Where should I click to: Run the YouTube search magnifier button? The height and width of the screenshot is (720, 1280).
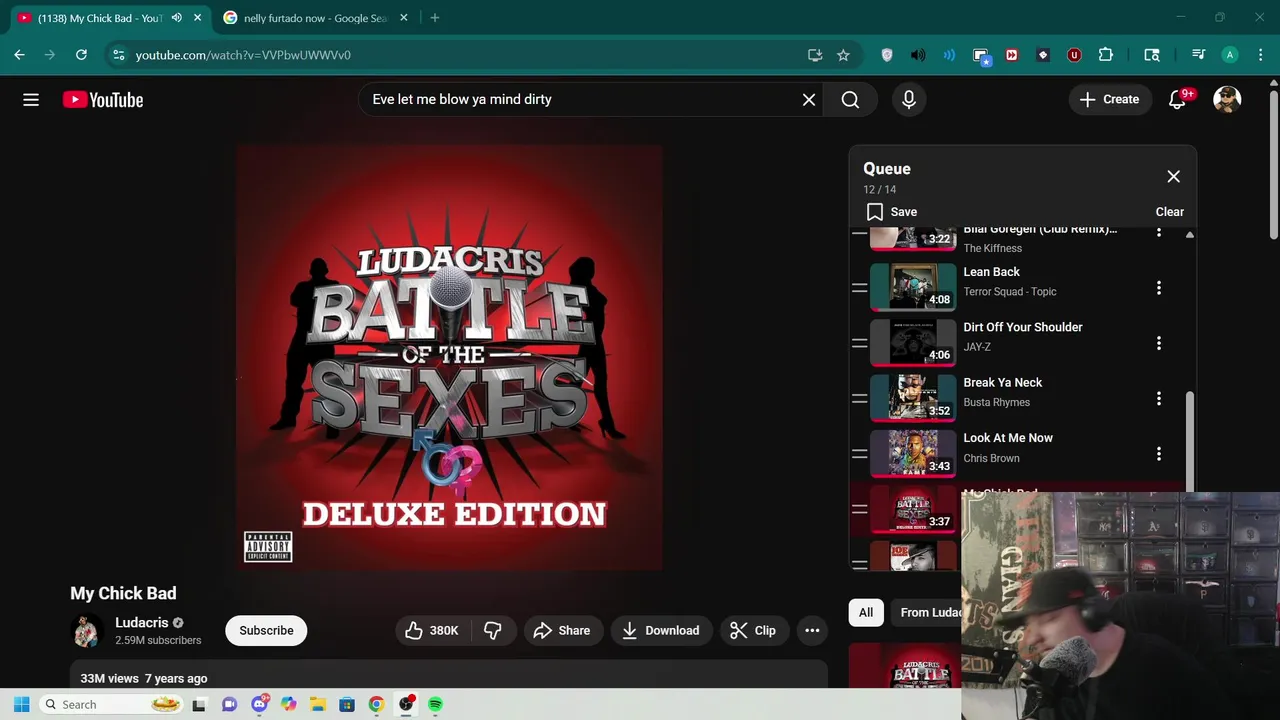pos(850,99)
